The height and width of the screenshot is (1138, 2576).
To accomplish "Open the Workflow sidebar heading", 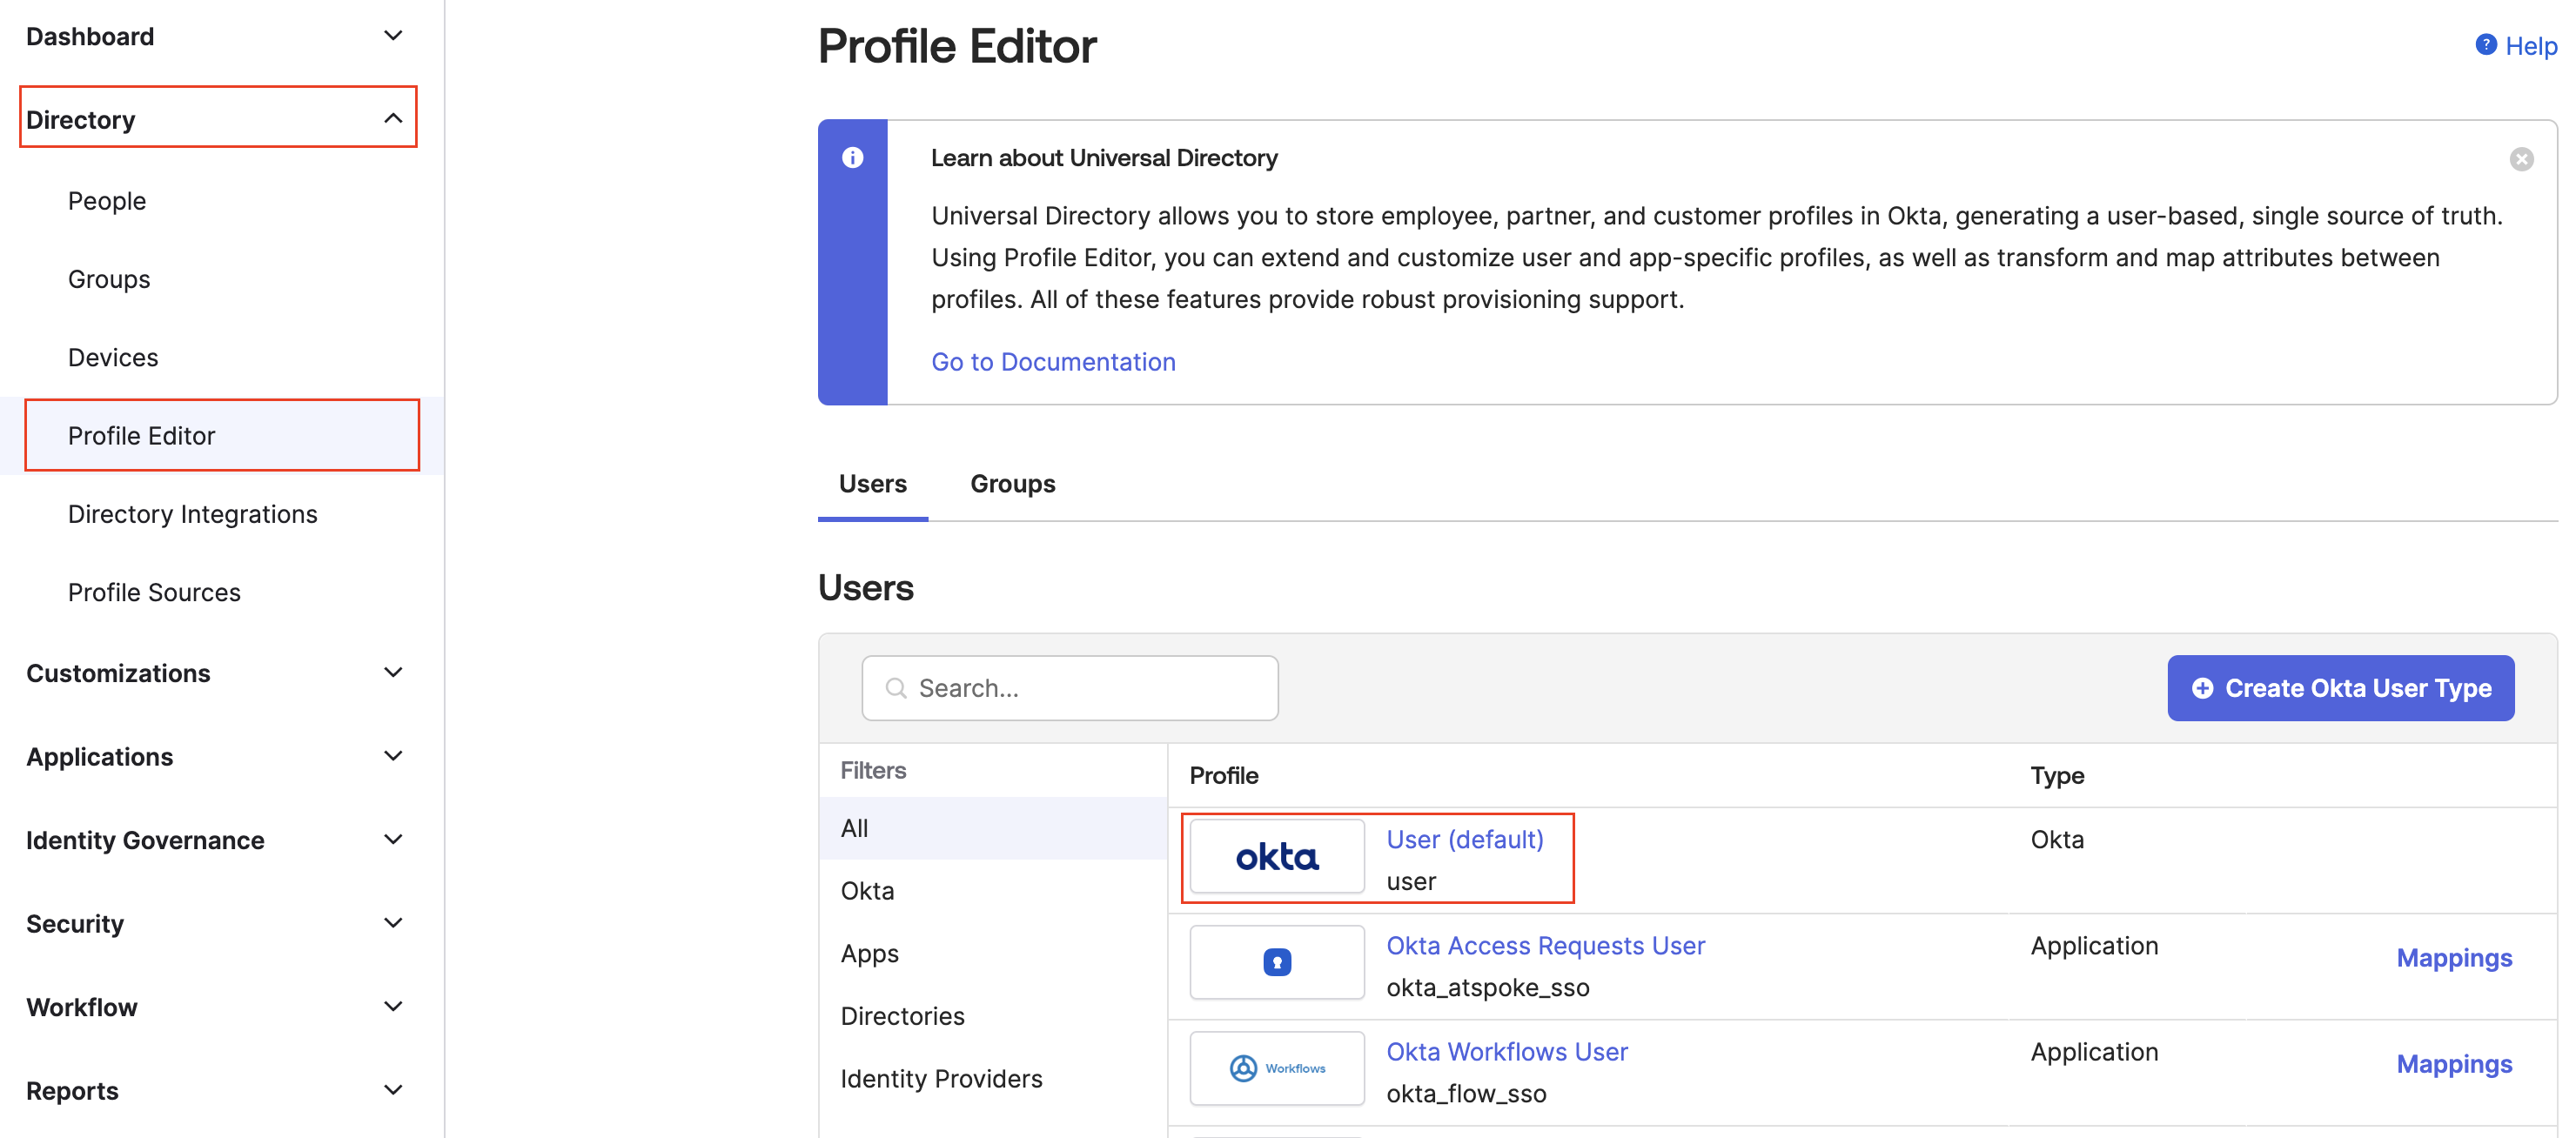I will tap(82, 1008).
